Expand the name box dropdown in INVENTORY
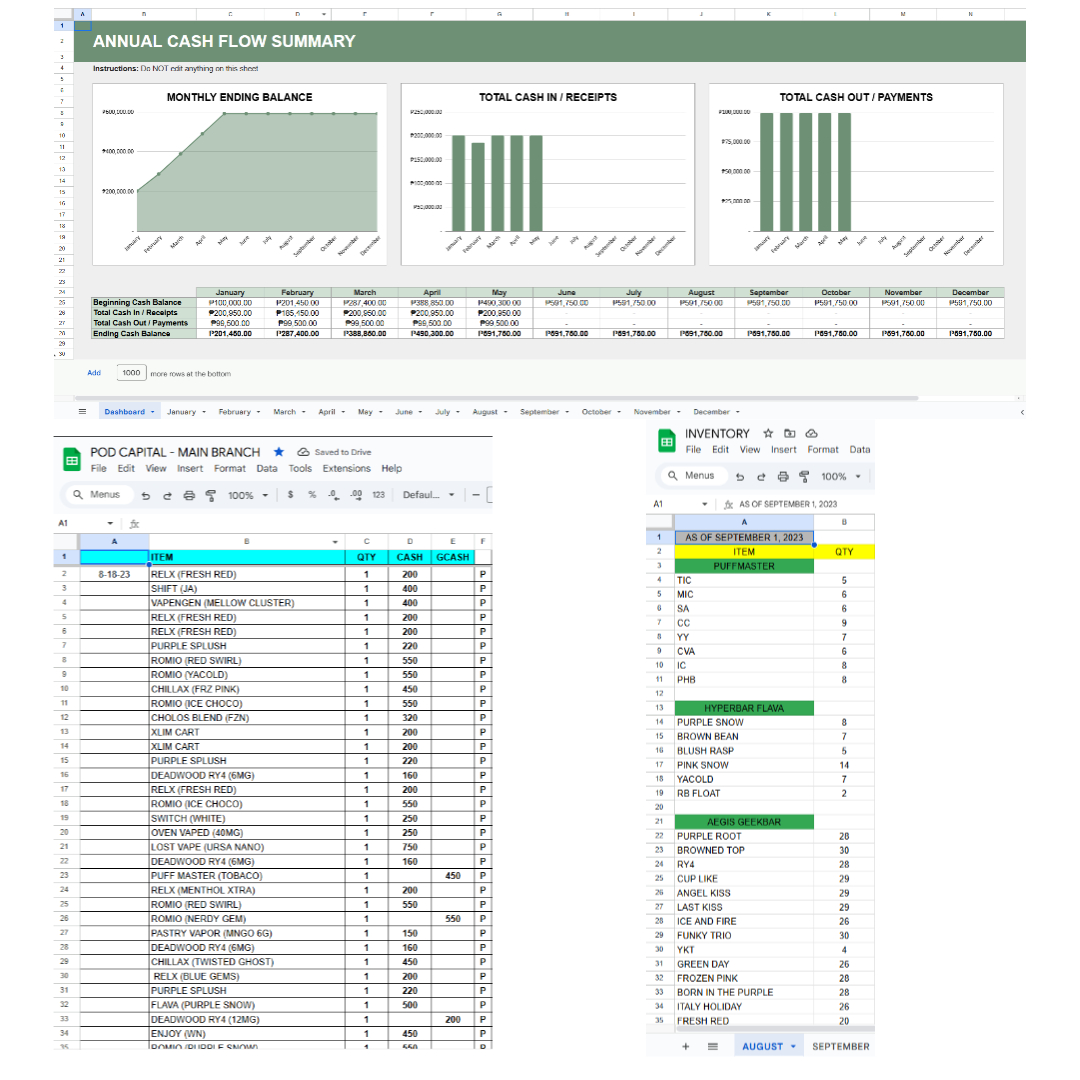 tap(705, 504)
